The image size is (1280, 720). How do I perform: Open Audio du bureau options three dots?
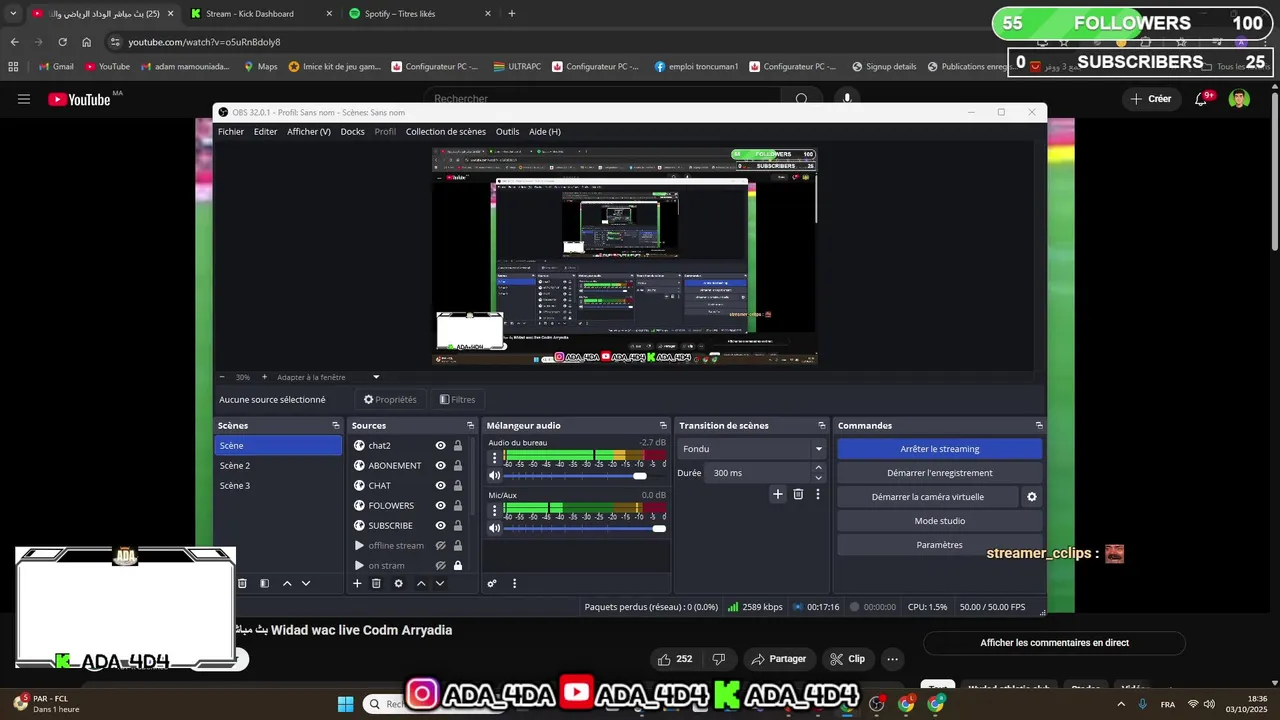(x=494, y=458)
